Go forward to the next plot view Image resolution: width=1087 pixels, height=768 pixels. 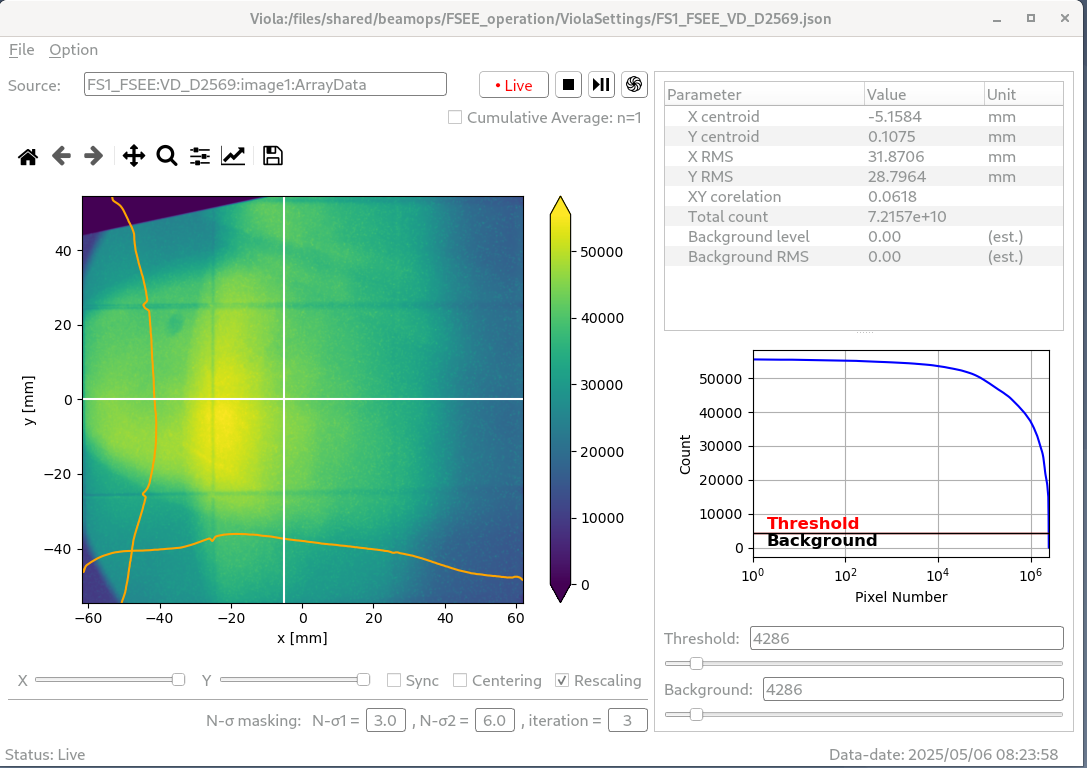point(93,156)
